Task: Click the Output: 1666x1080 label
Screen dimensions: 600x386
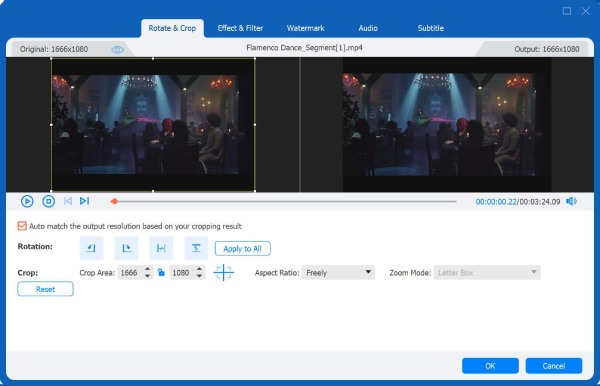Action: (546, 49)
